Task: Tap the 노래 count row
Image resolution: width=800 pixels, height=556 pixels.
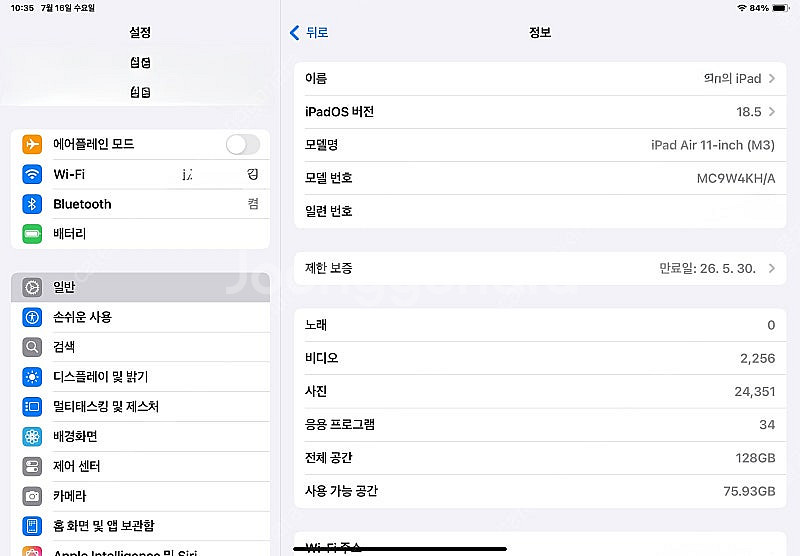Action: pos(540,325)
